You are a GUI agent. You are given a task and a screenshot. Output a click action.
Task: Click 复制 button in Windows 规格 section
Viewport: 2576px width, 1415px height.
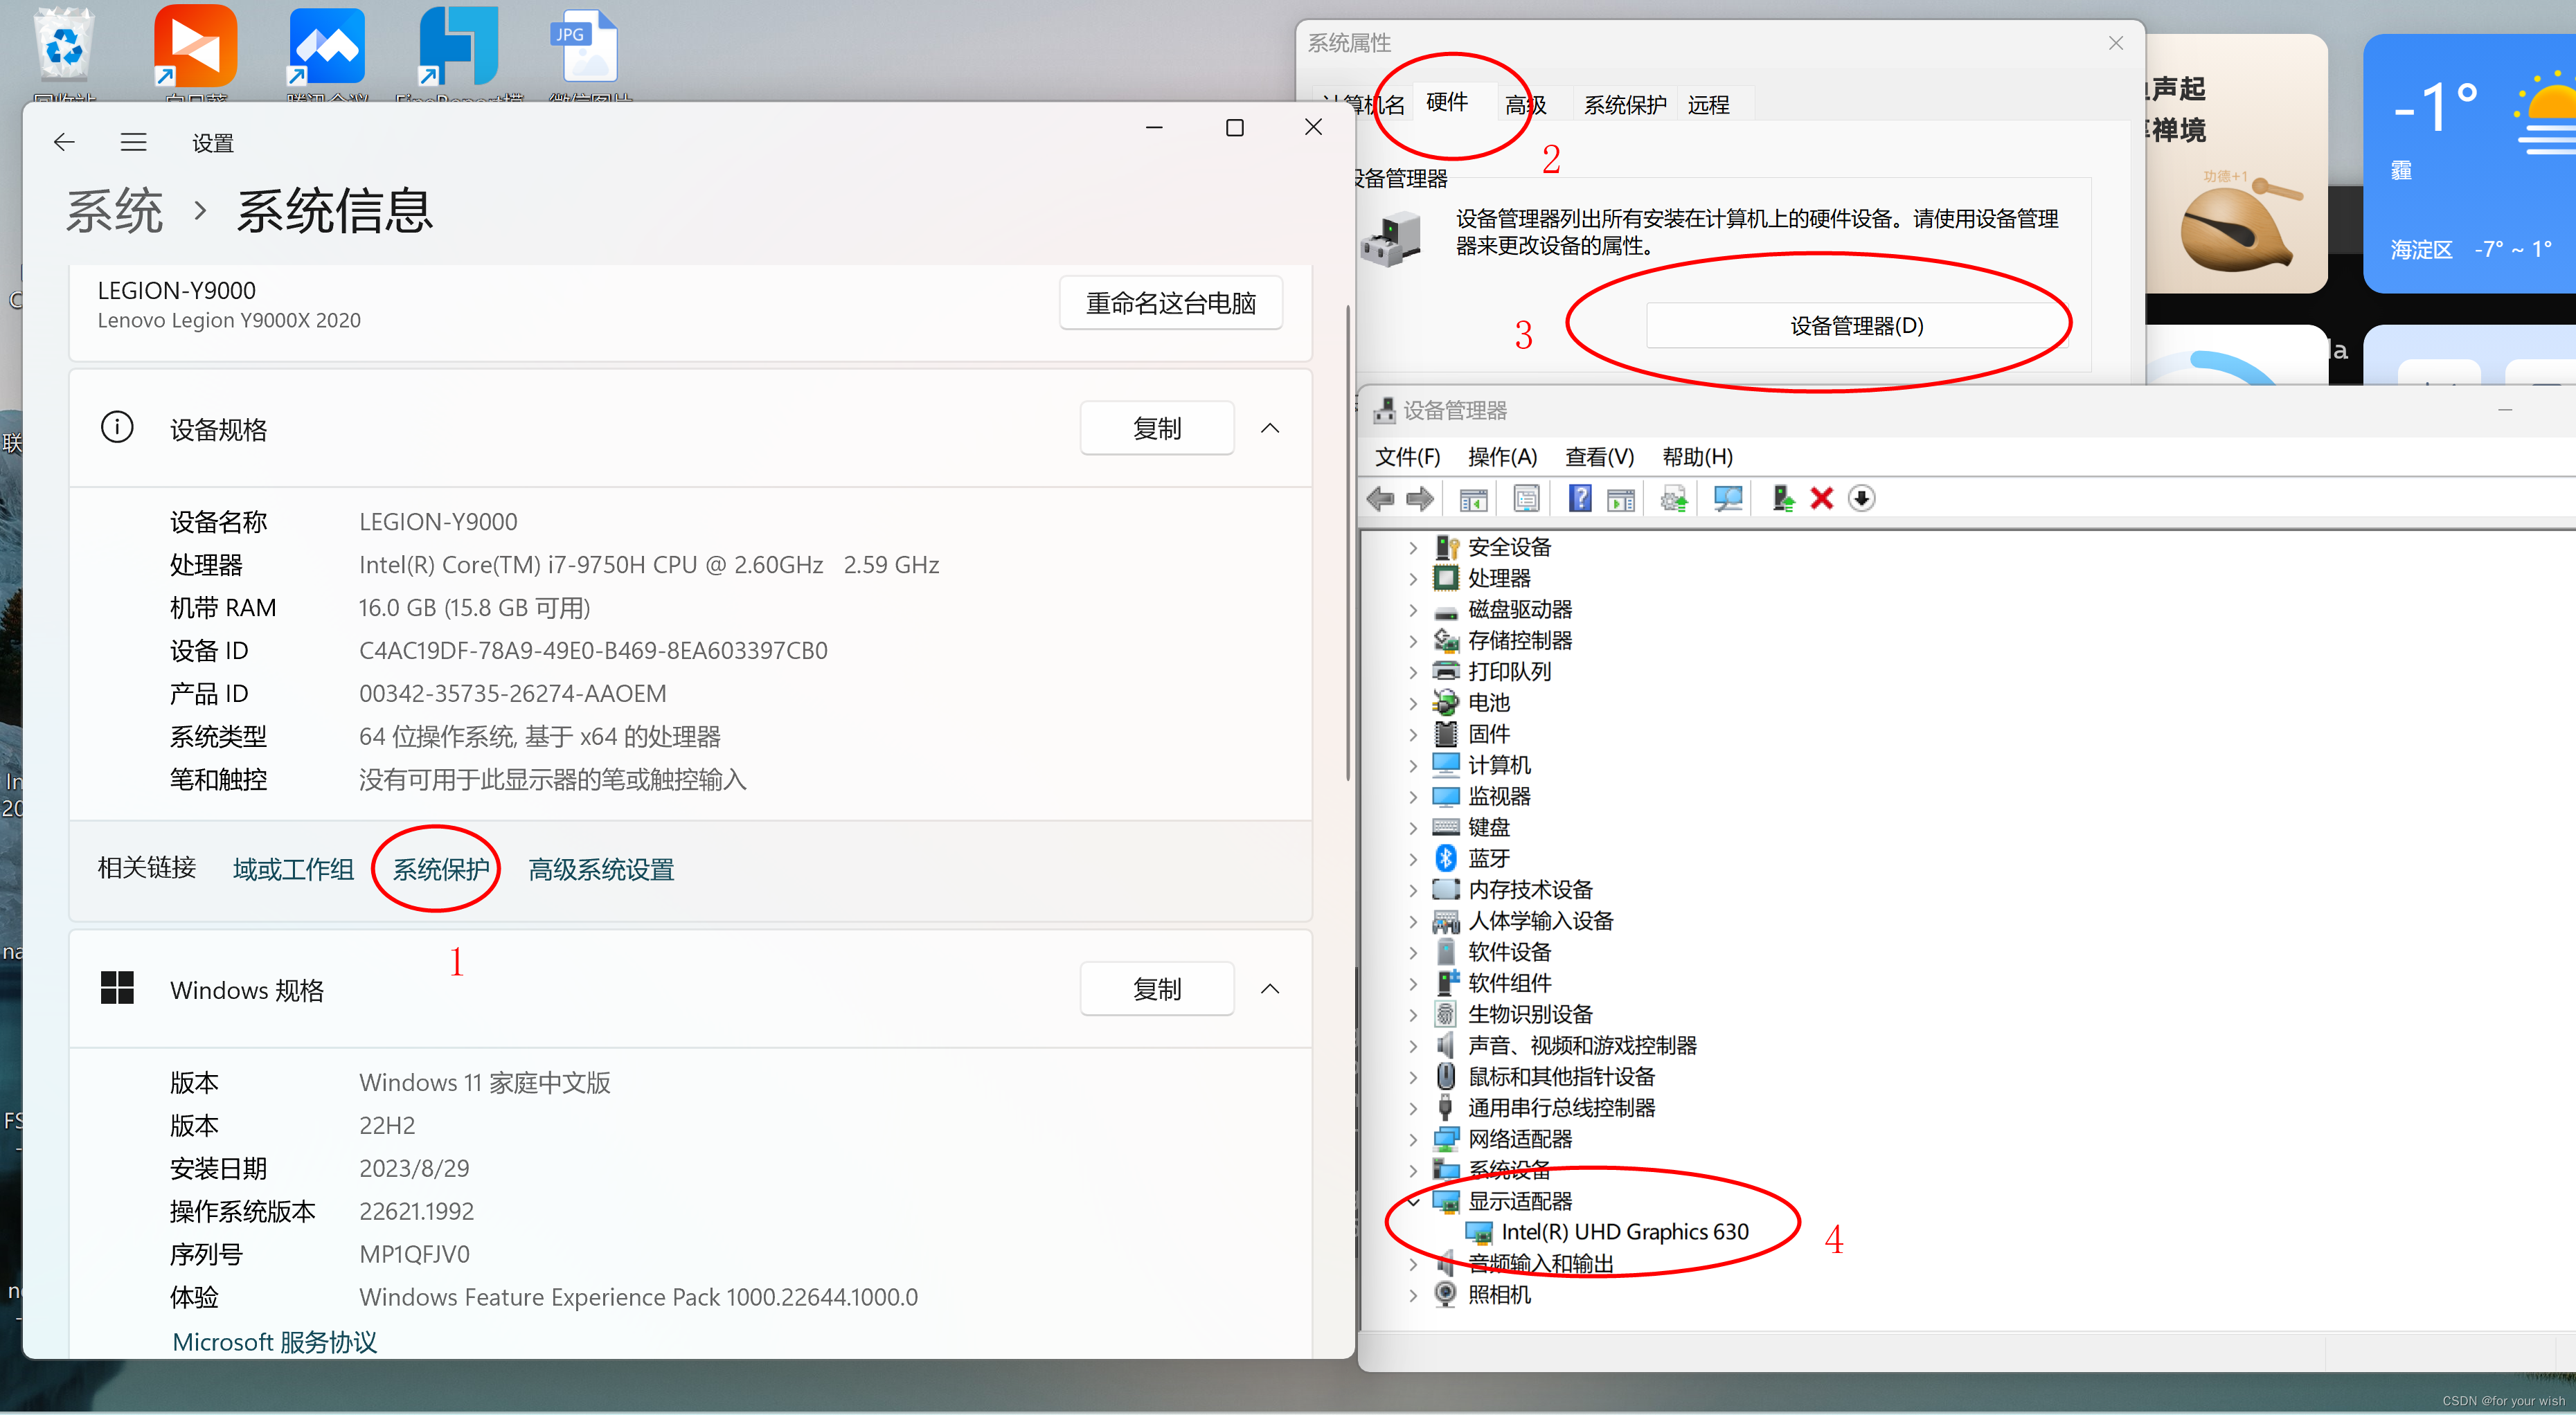click(1157, 989)
